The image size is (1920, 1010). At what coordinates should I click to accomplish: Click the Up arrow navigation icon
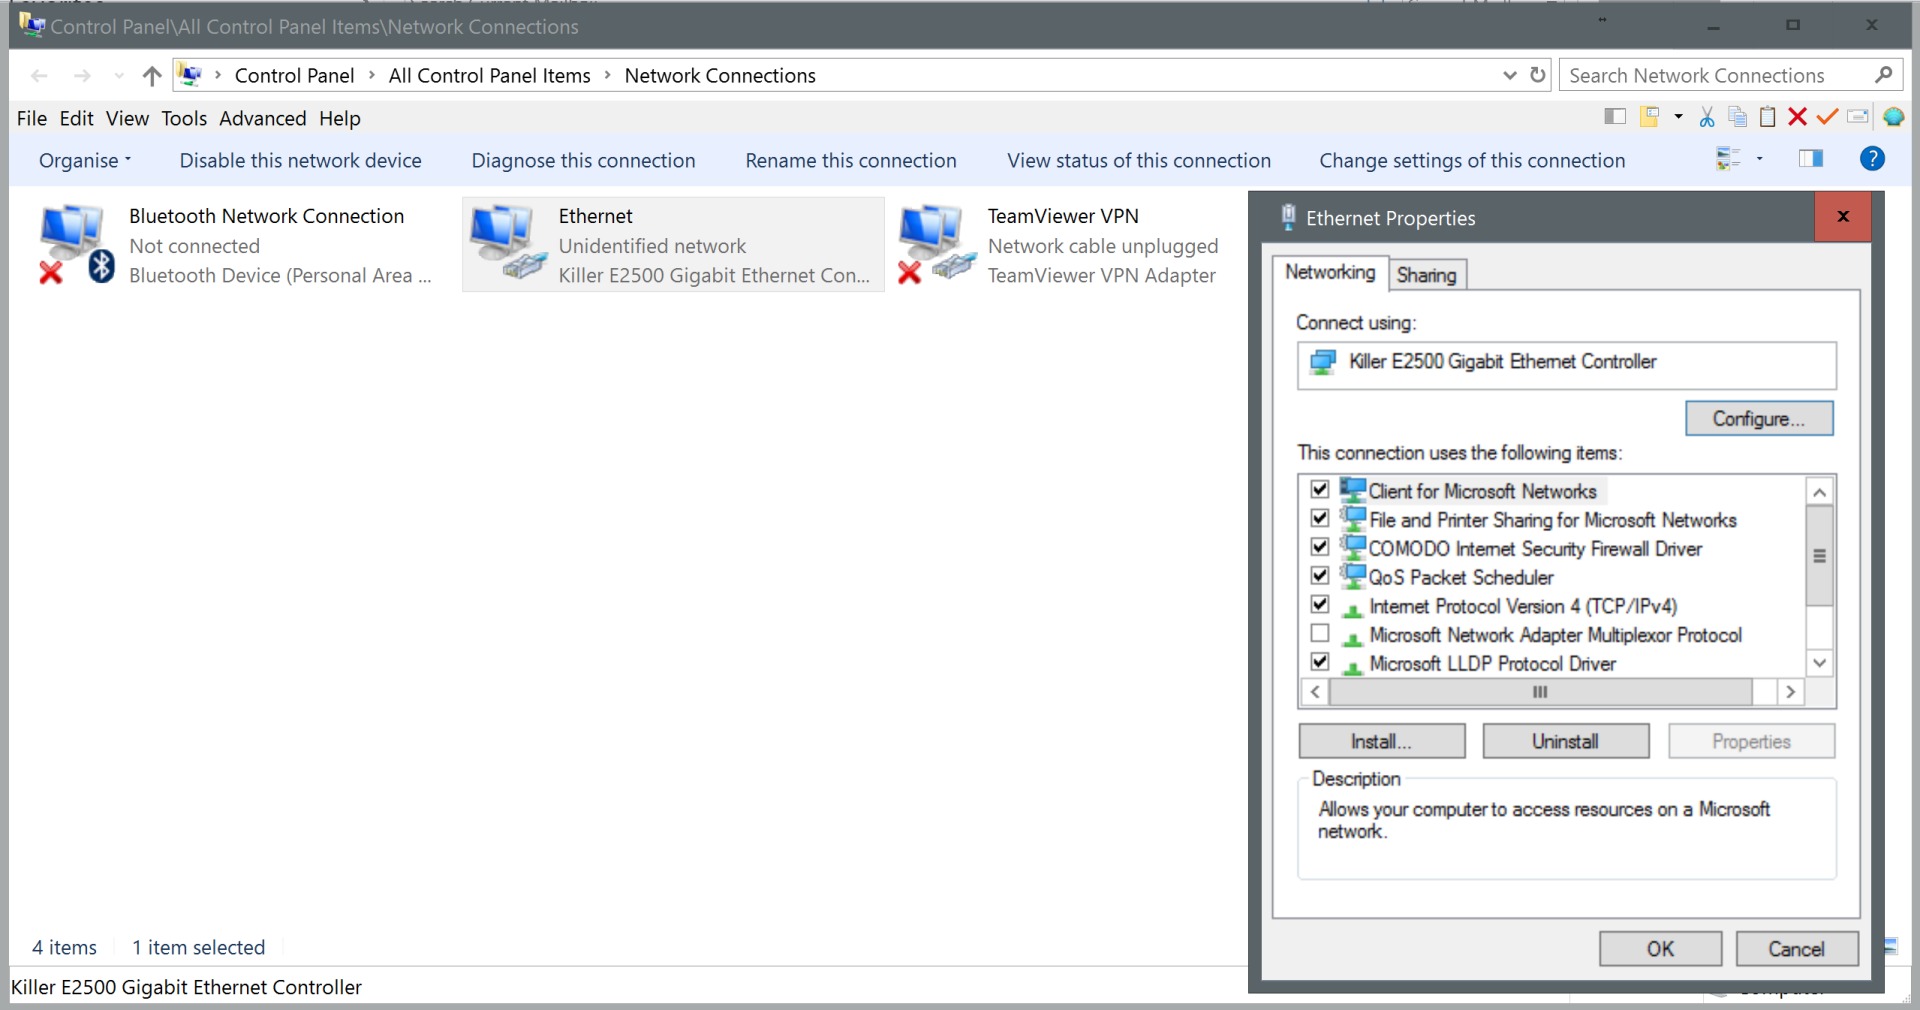tap(152, 76)
